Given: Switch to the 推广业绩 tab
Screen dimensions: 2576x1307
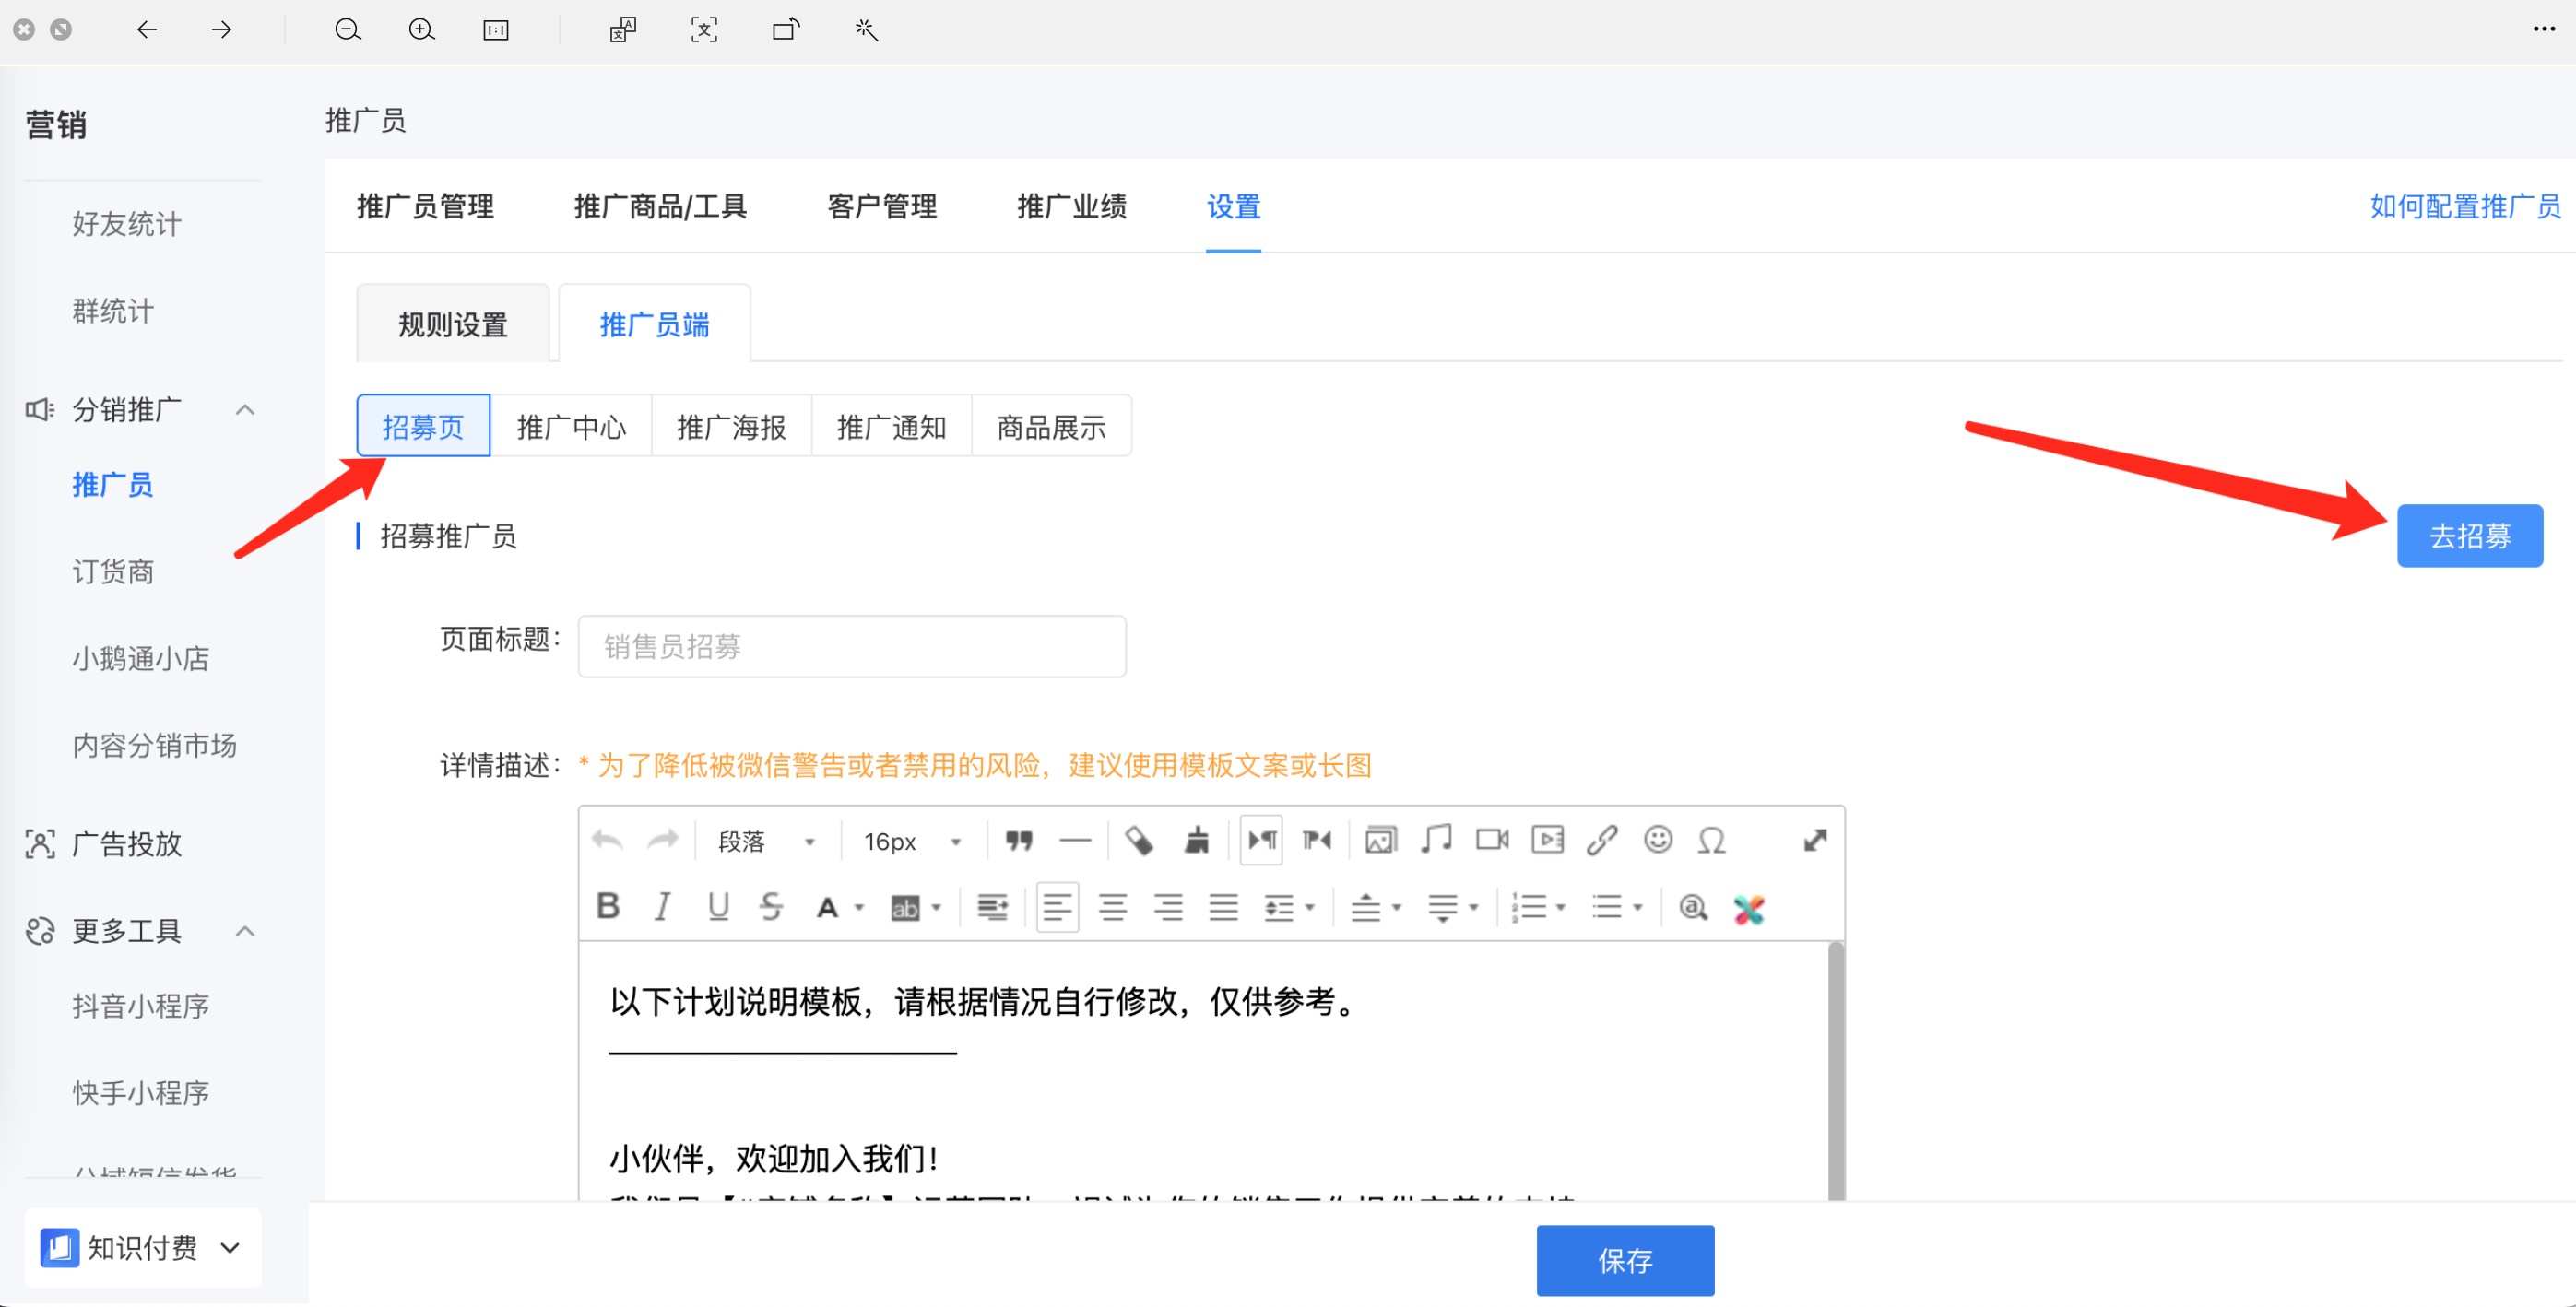Looking at the screenshot, I should click(1072, 206).
